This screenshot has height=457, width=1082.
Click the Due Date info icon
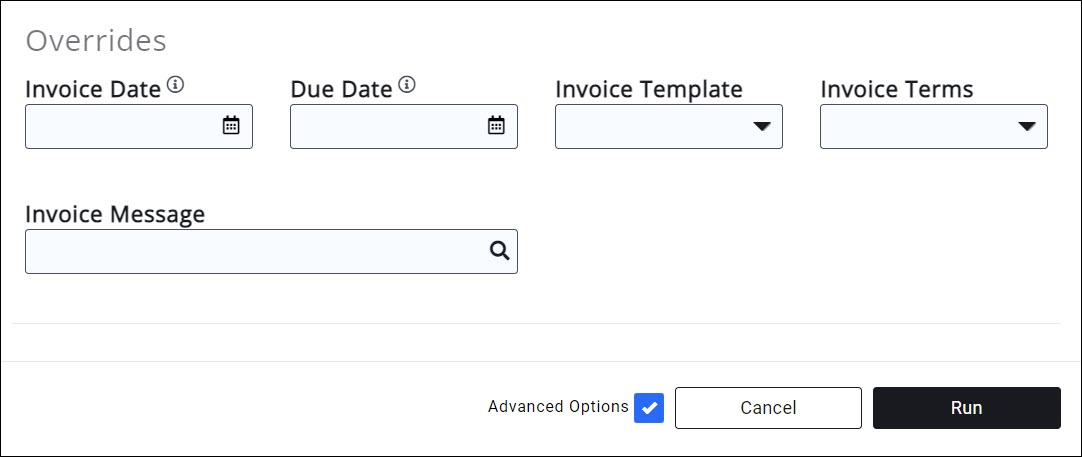pyautogui.click(x=406, y=85)
